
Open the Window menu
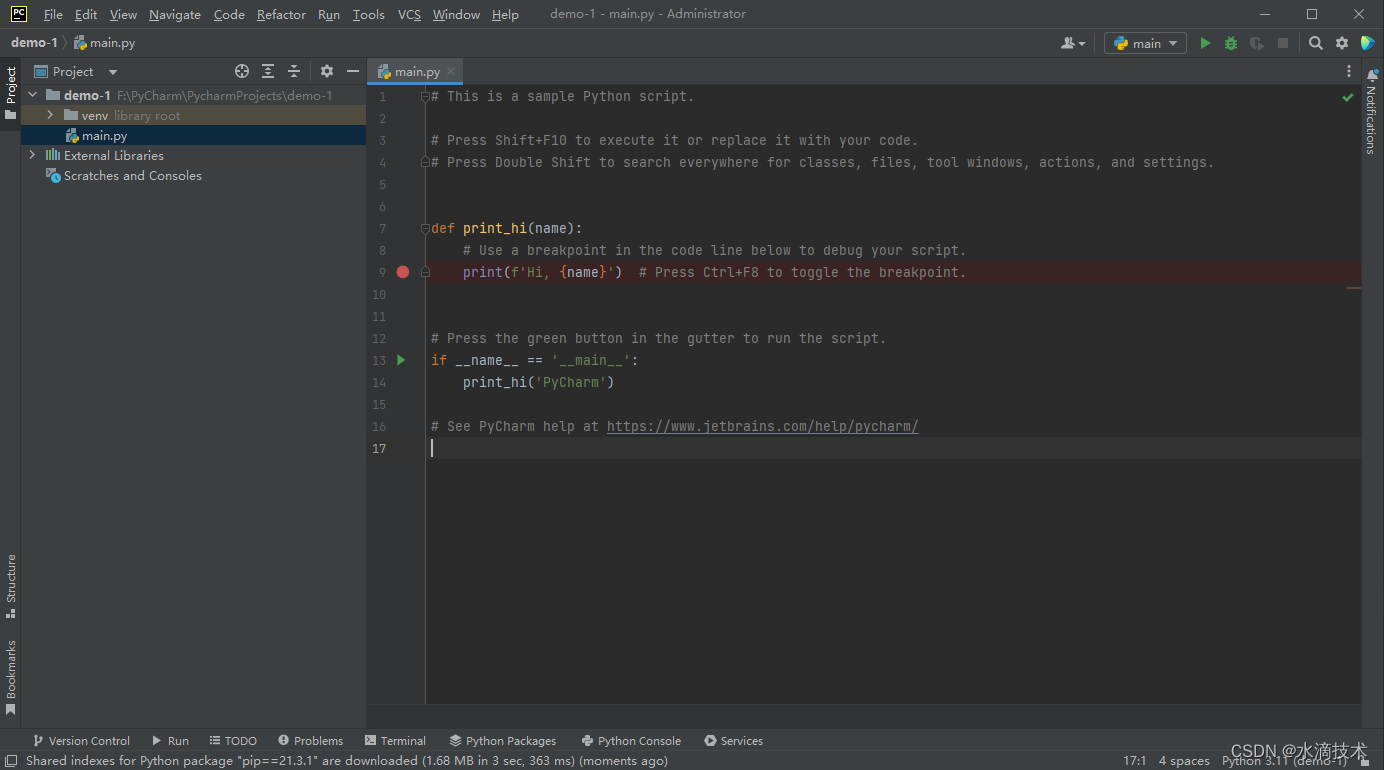(456, 14)
